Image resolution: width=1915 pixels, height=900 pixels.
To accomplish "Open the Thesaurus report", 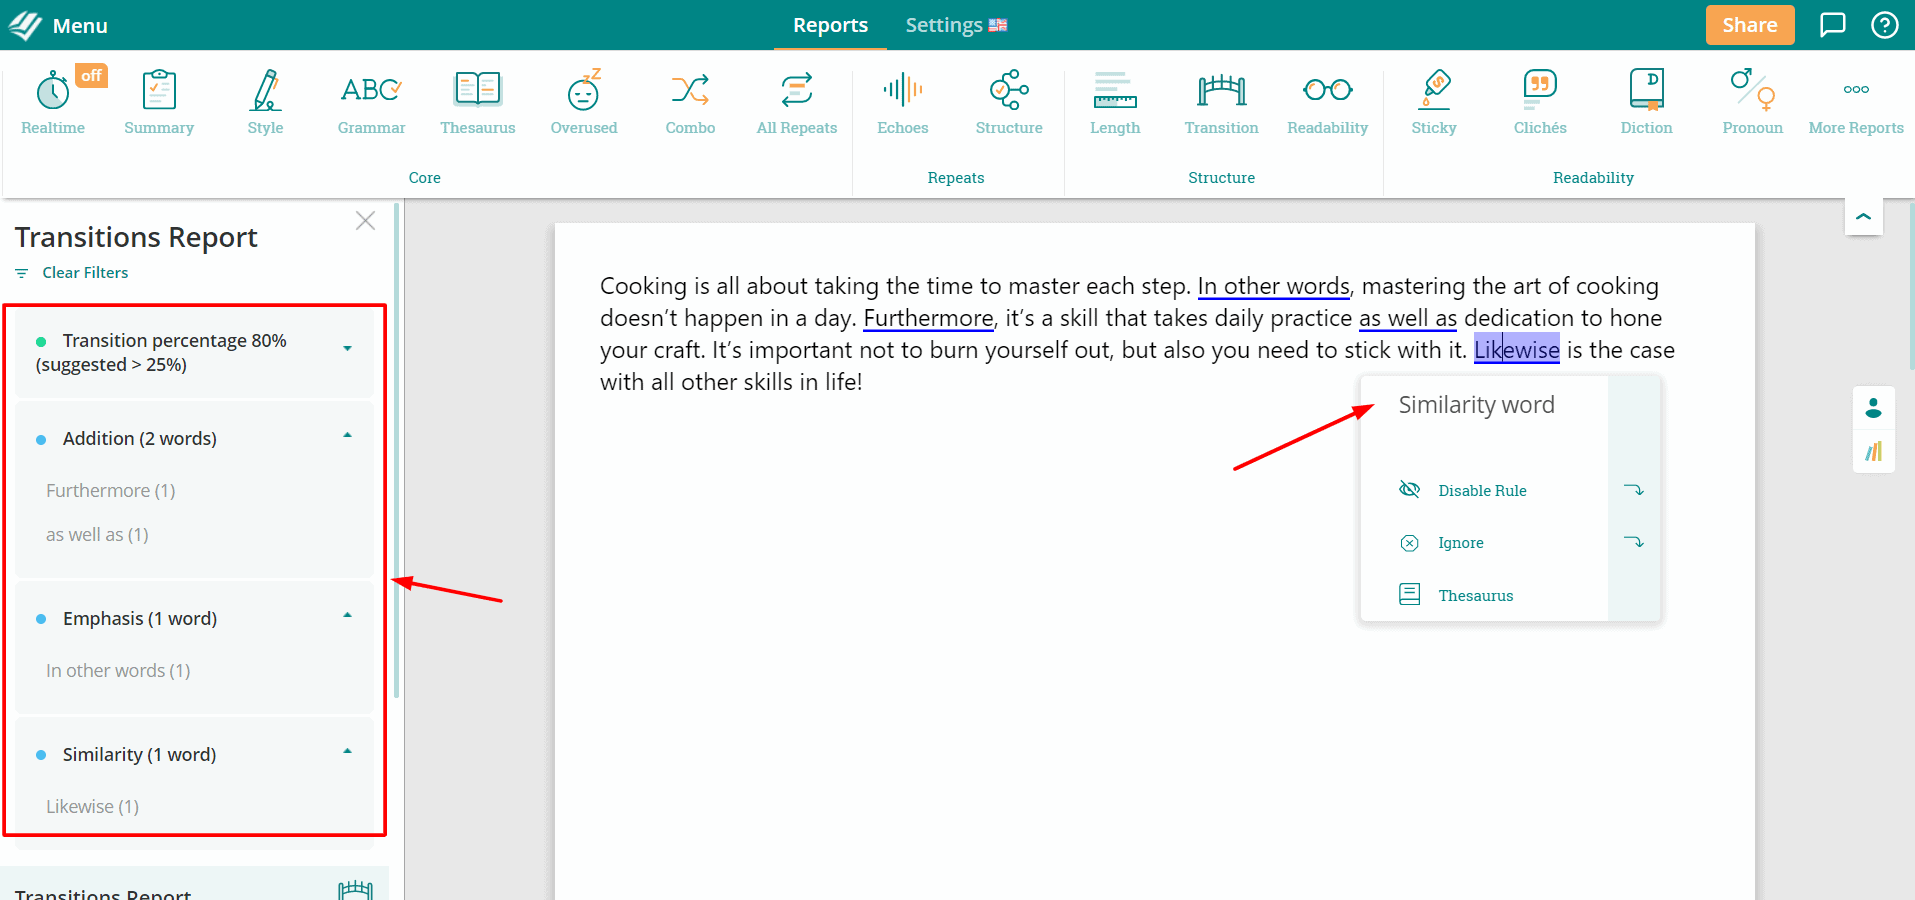I will 478,103.
